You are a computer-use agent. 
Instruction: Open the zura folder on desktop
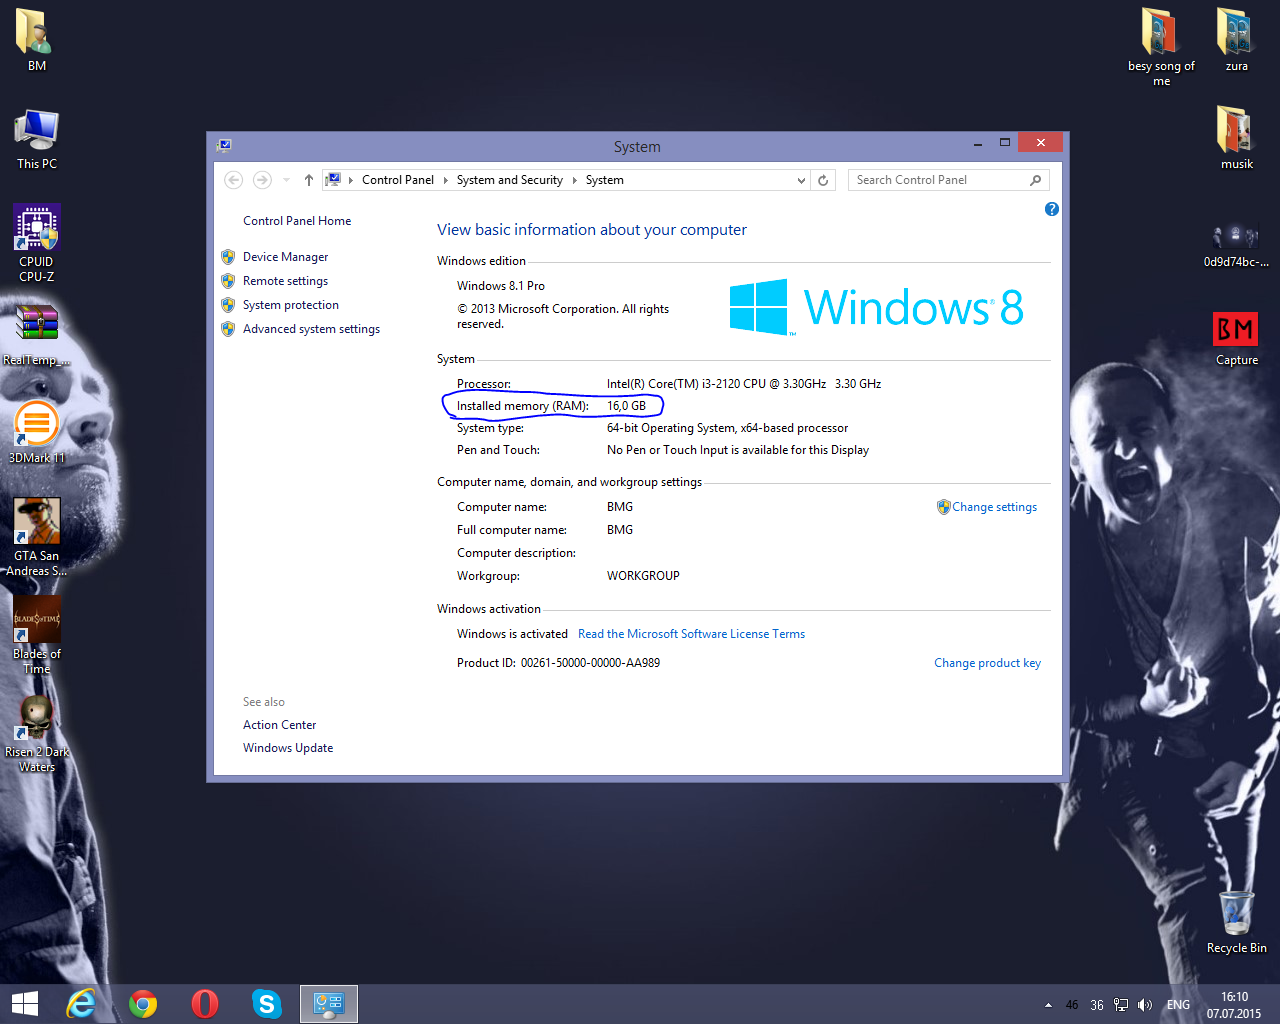tap(1236, 40)
